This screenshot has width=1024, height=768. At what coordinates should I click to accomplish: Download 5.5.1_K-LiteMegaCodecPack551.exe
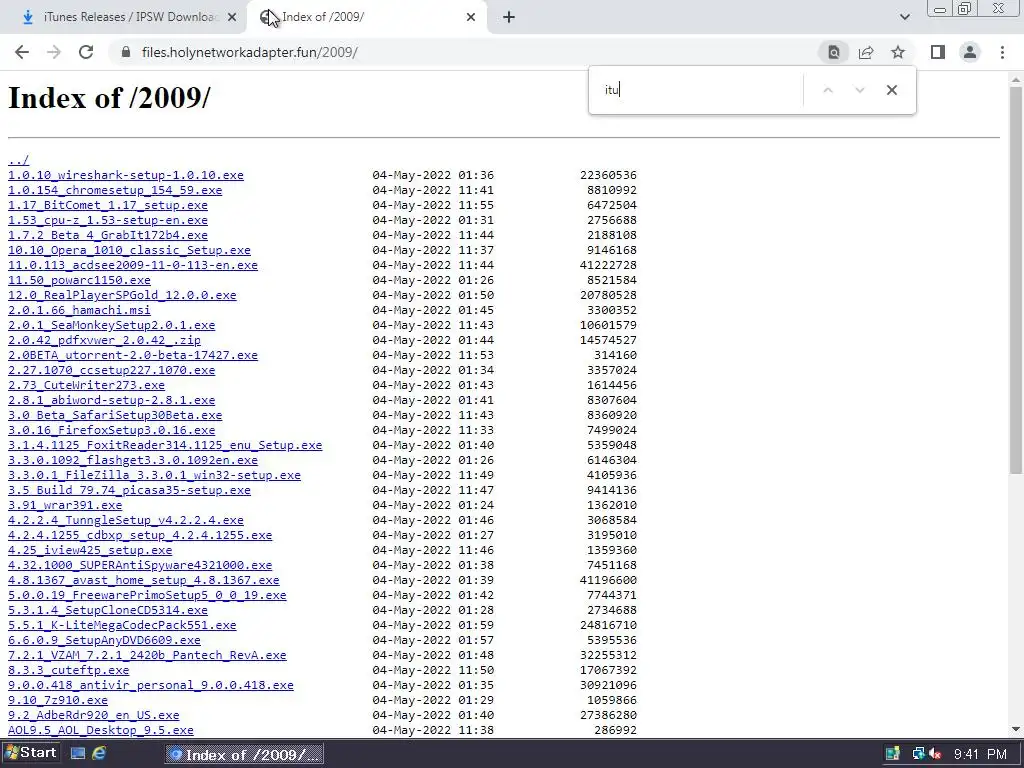pos(122,626)
